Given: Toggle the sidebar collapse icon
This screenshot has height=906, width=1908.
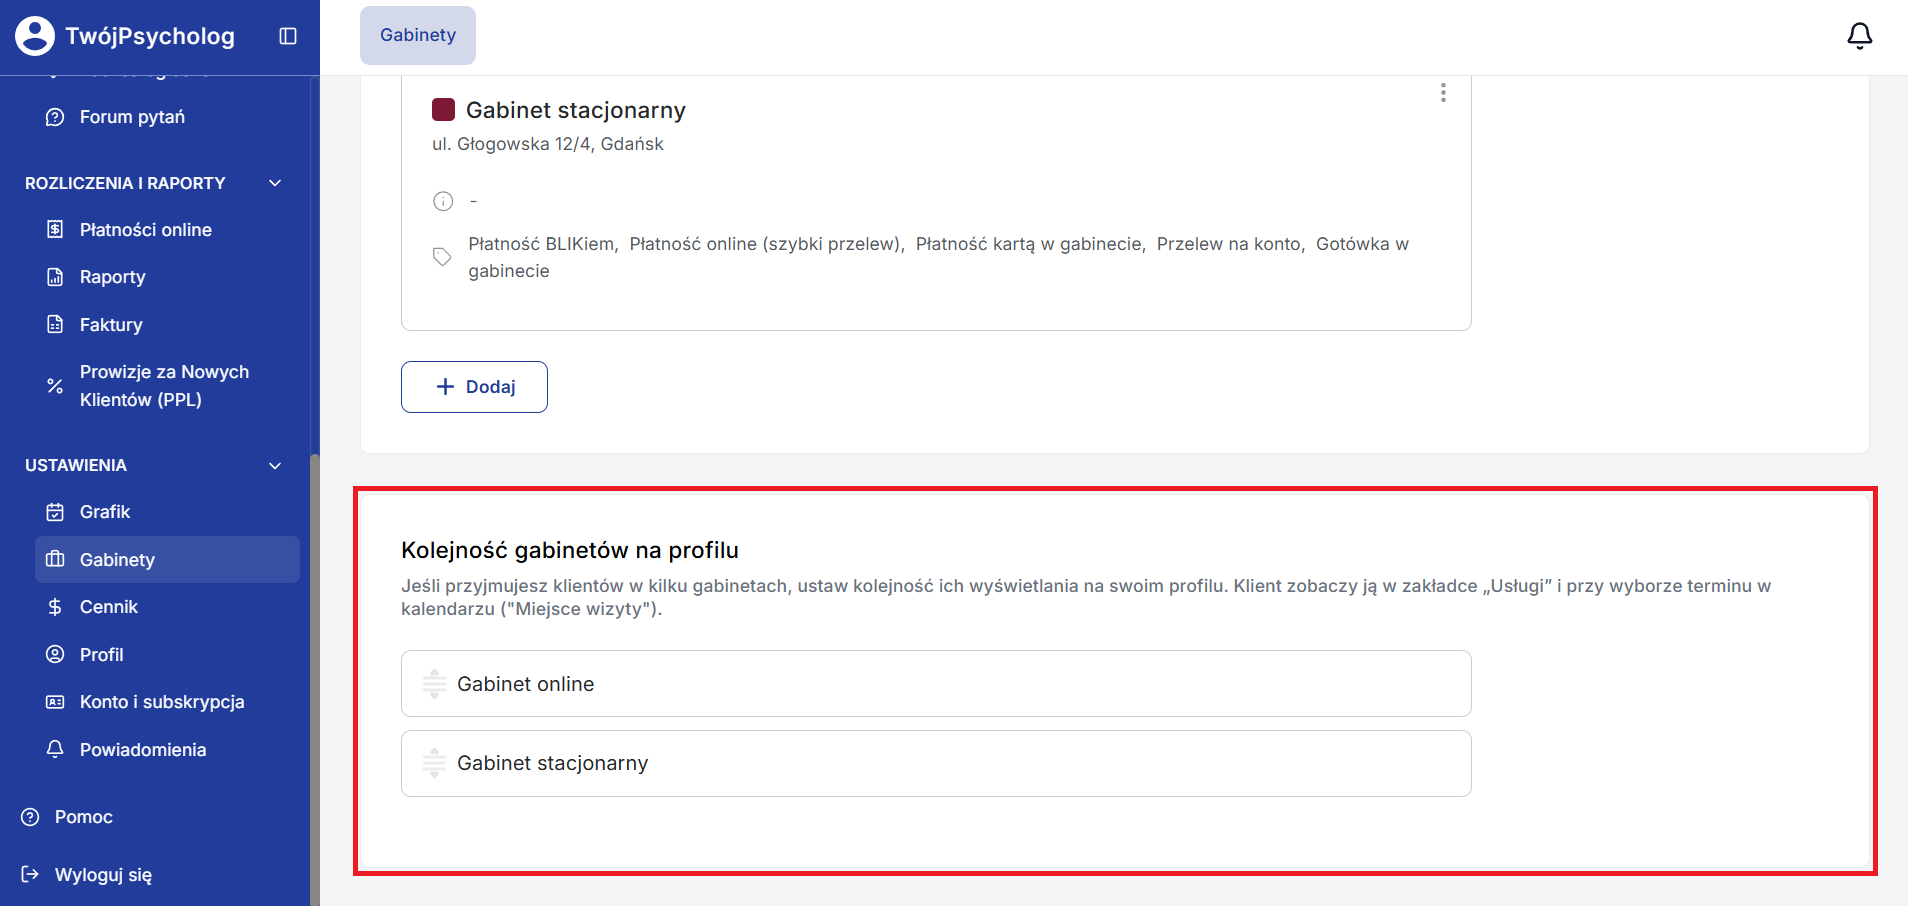Looking at the screenshot, I should pyautogui.click(x=288, y=36).
